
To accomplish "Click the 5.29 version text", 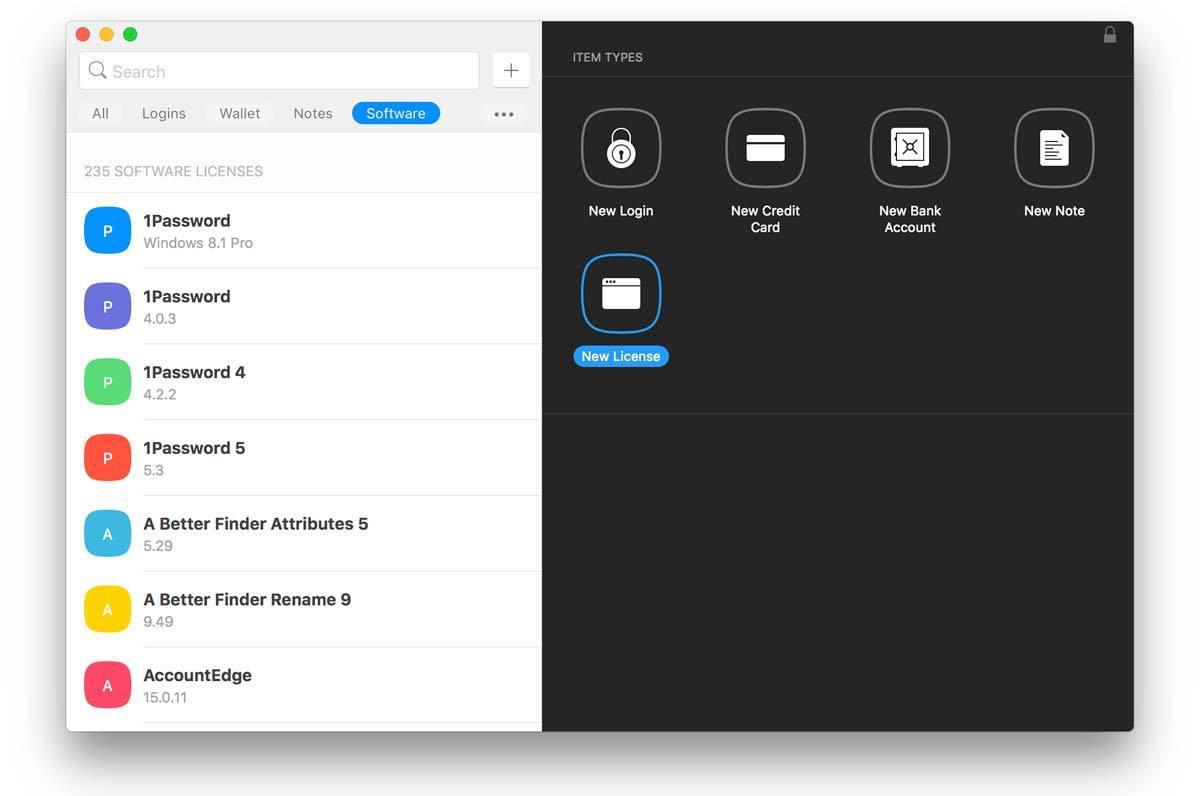I will [158, 546].
